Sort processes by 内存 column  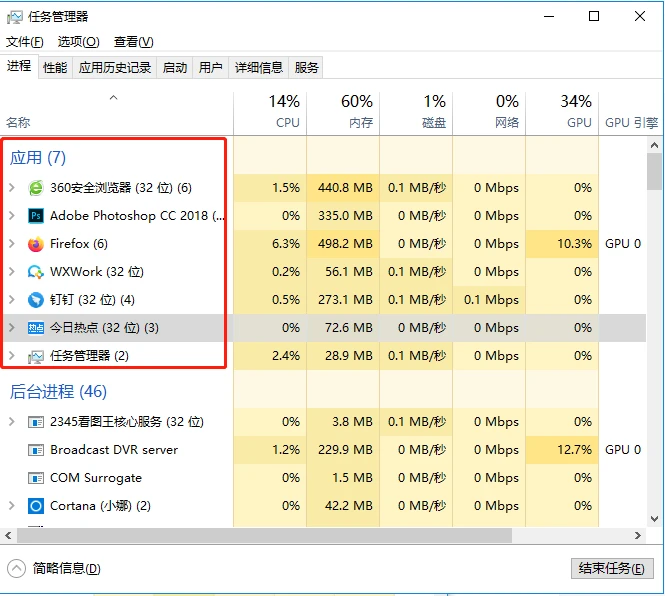click(343, 110)
